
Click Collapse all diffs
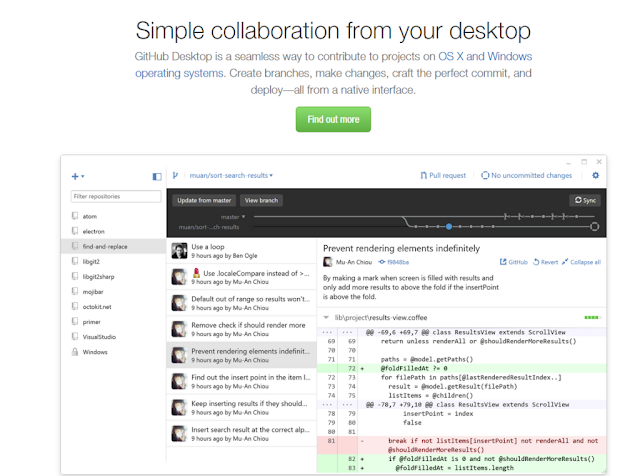[x=581, y=262]
